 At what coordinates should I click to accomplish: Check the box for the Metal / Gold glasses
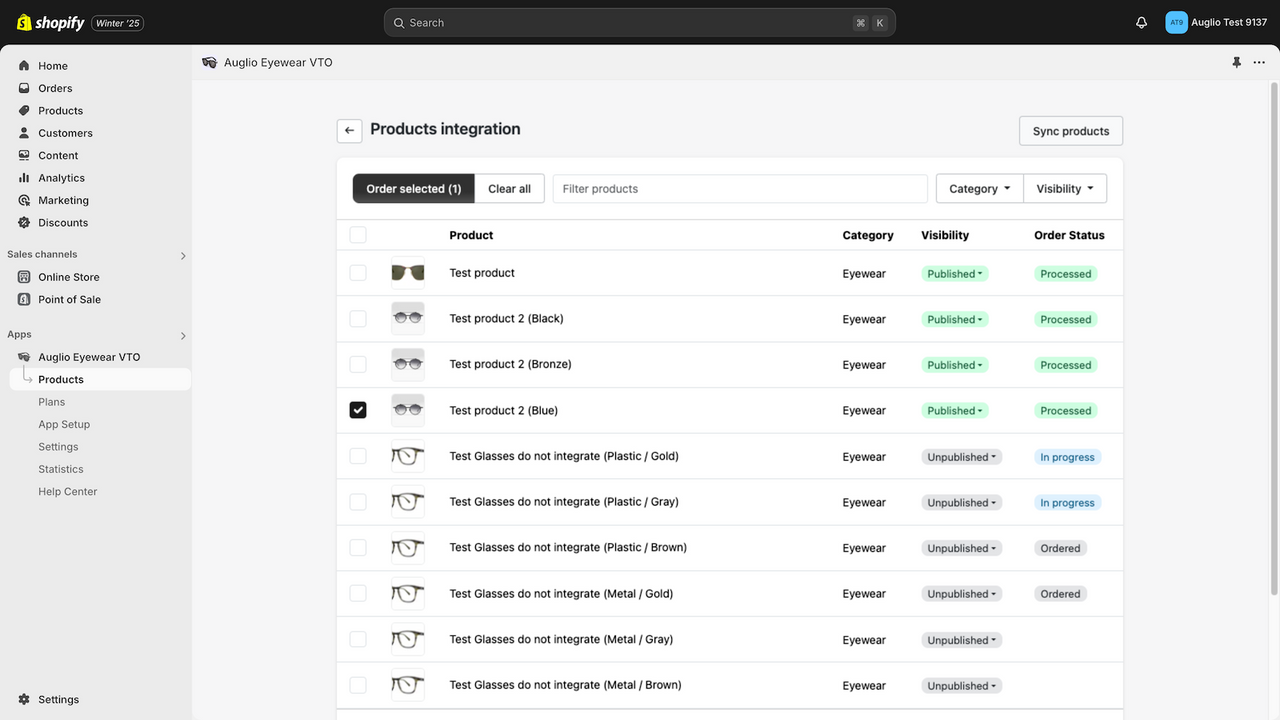(358, 594)
